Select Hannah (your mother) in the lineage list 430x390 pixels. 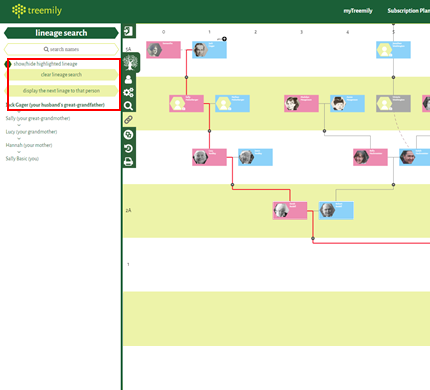29,145
